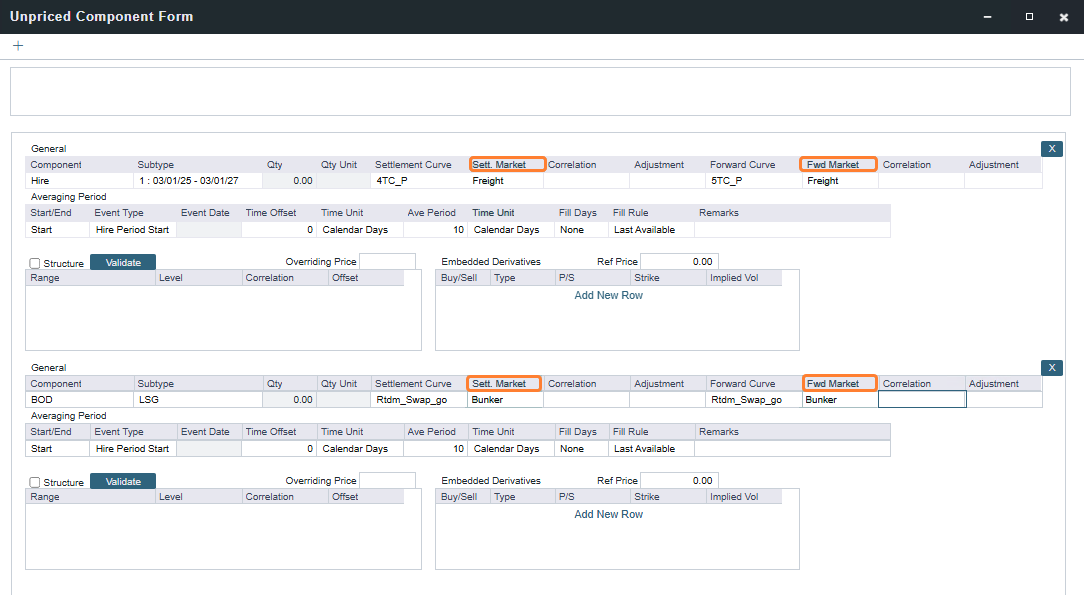
Task: Click the Ref Price field in BOD section
Action: pos(679,481)
